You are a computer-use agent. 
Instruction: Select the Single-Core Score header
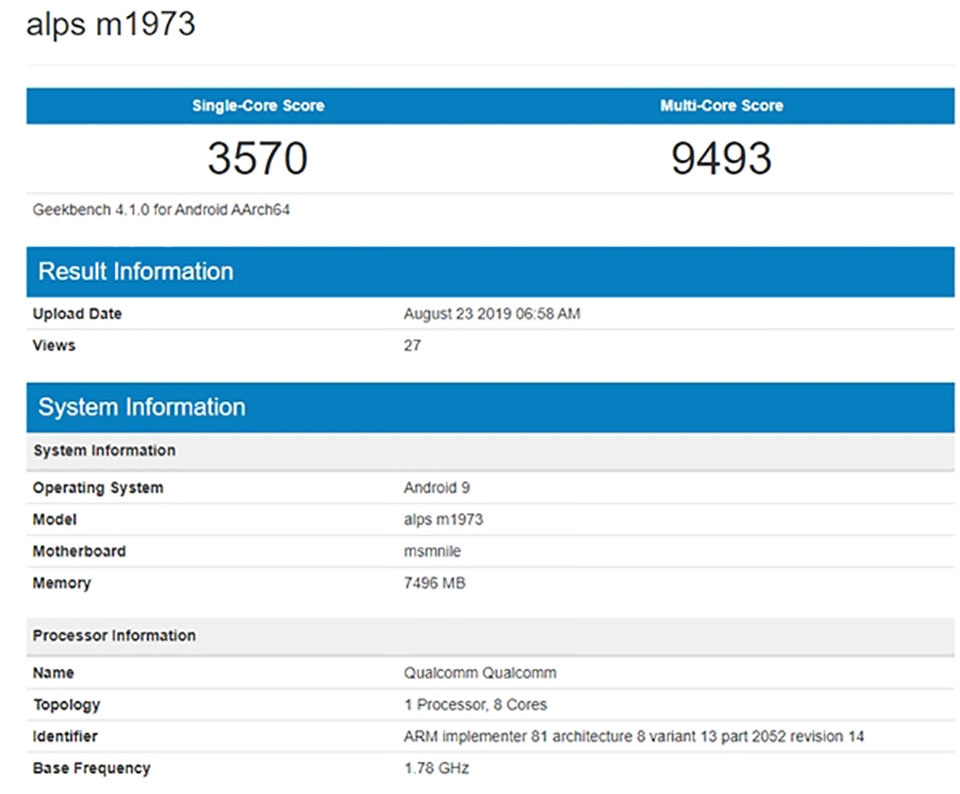(x=259, y=105)
